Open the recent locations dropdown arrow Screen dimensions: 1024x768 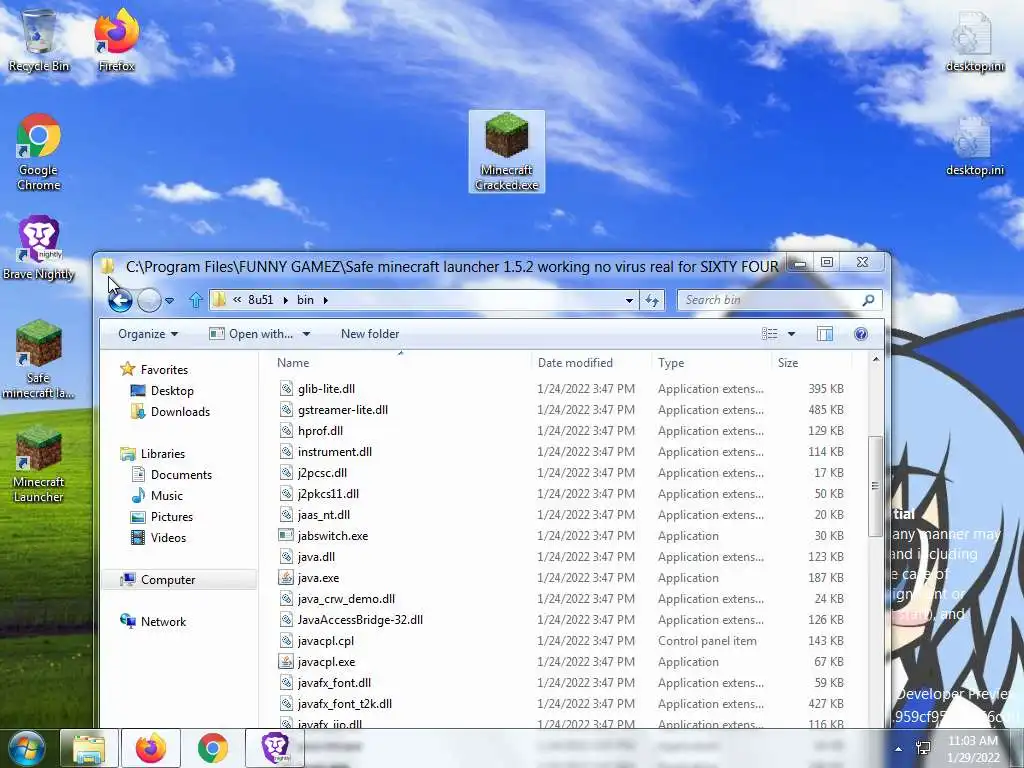click(170, 301)
